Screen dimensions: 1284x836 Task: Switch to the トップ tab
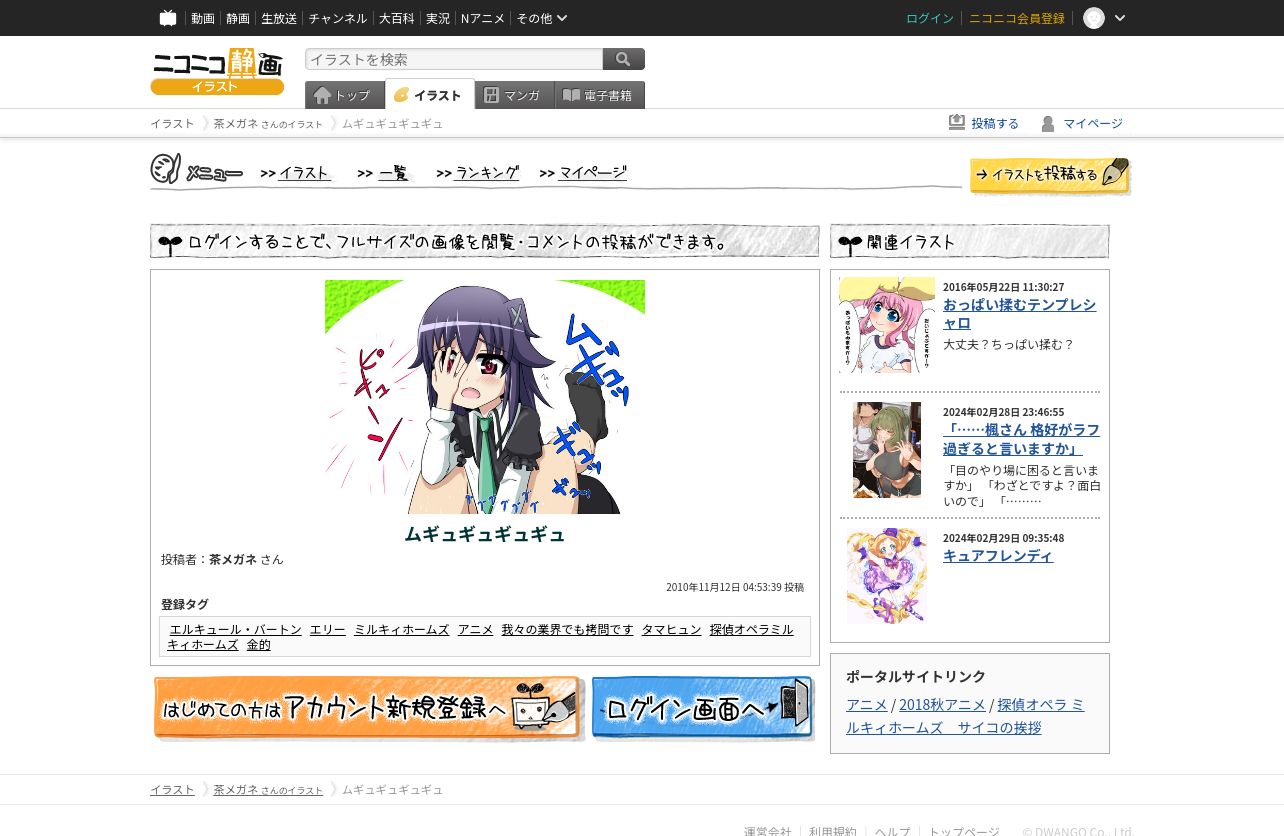coord(345,95)
